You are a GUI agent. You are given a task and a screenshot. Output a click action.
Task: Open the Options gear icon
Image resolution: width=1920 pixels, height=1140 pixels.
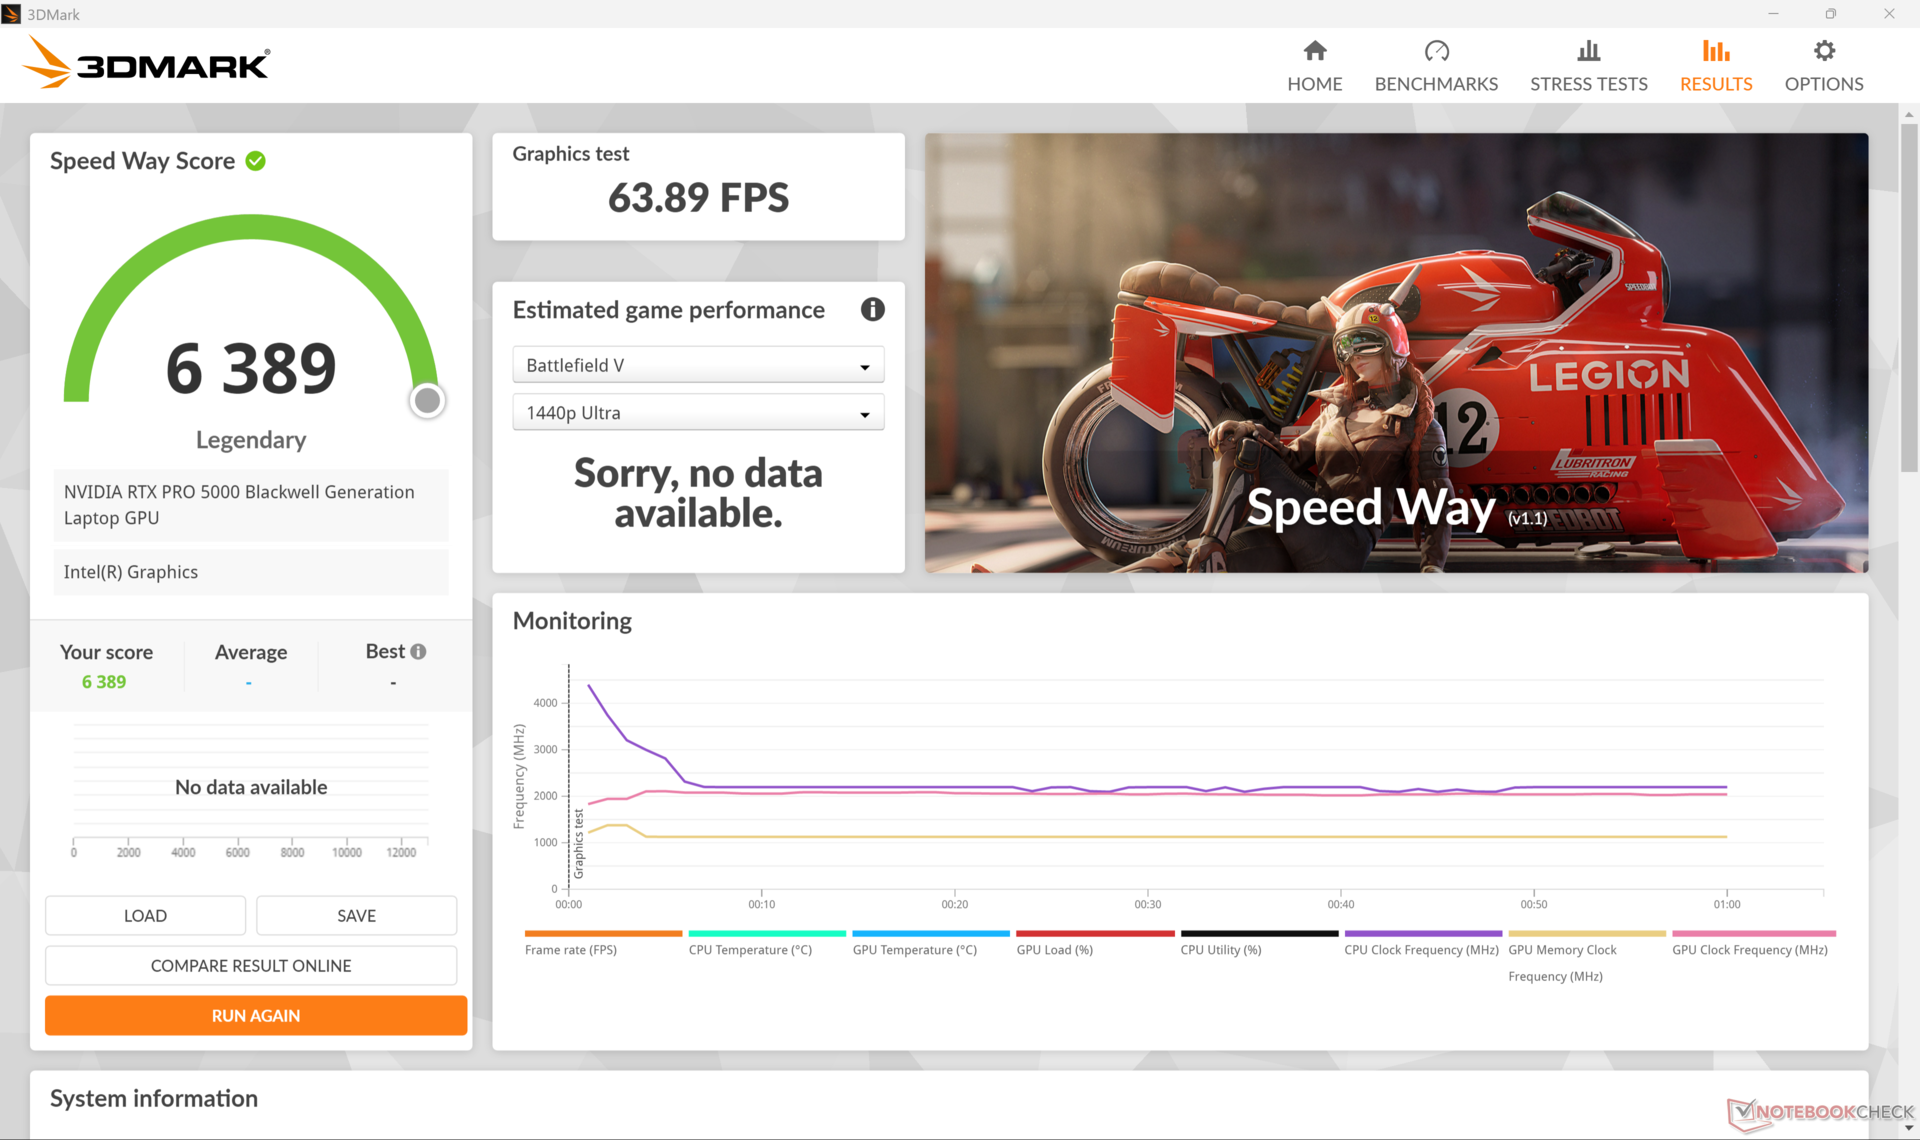pos(1824,51)
